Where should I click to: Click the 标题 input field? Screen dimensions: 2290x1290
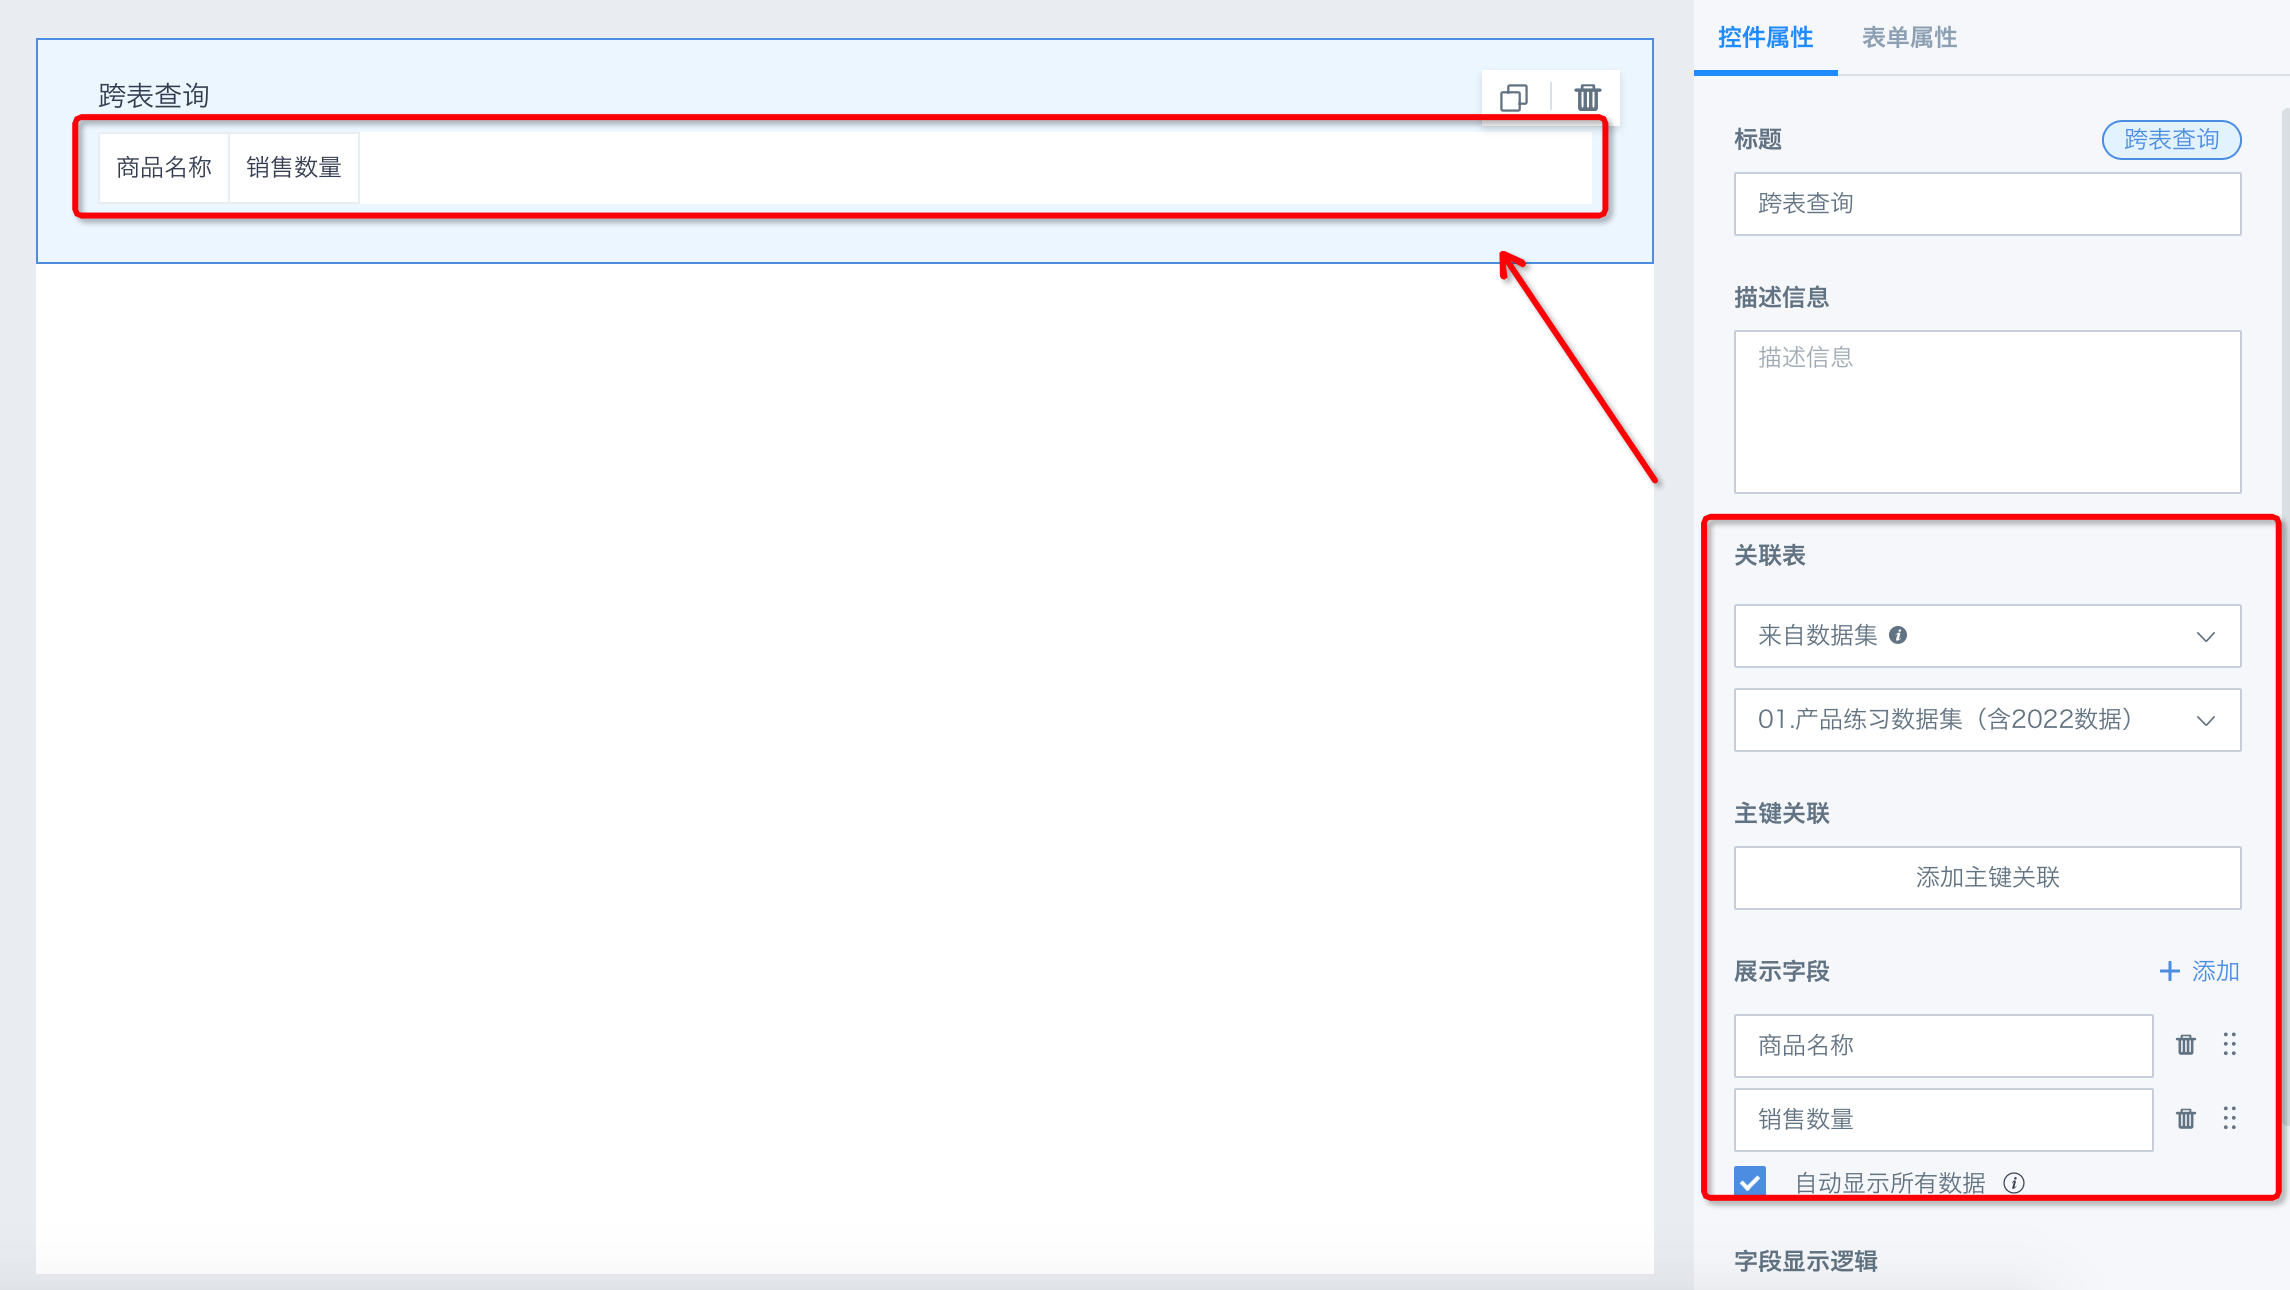tap(1987, 204)
